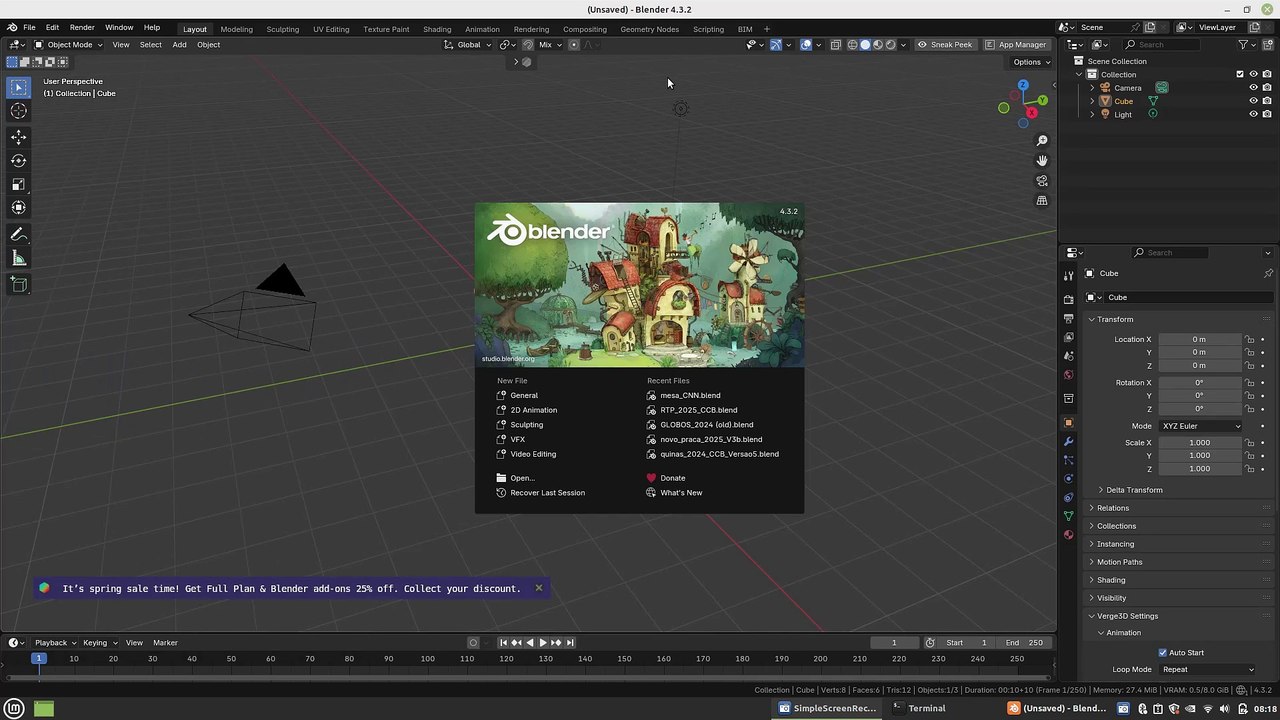Hide Cube in viewport via eye icon
This screenshot has height=720, width=1280.
(x=1253, y=101)
